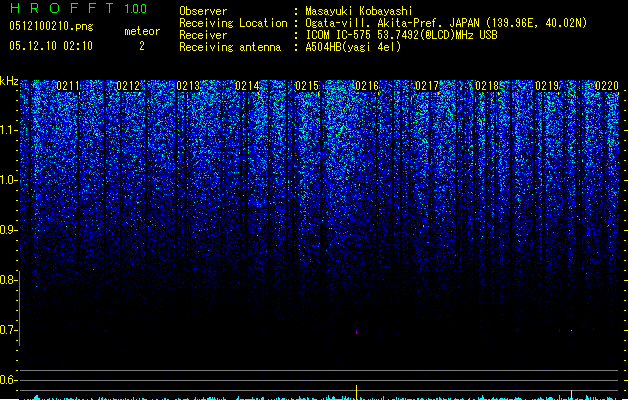Click the 0218 time marker

487,86
